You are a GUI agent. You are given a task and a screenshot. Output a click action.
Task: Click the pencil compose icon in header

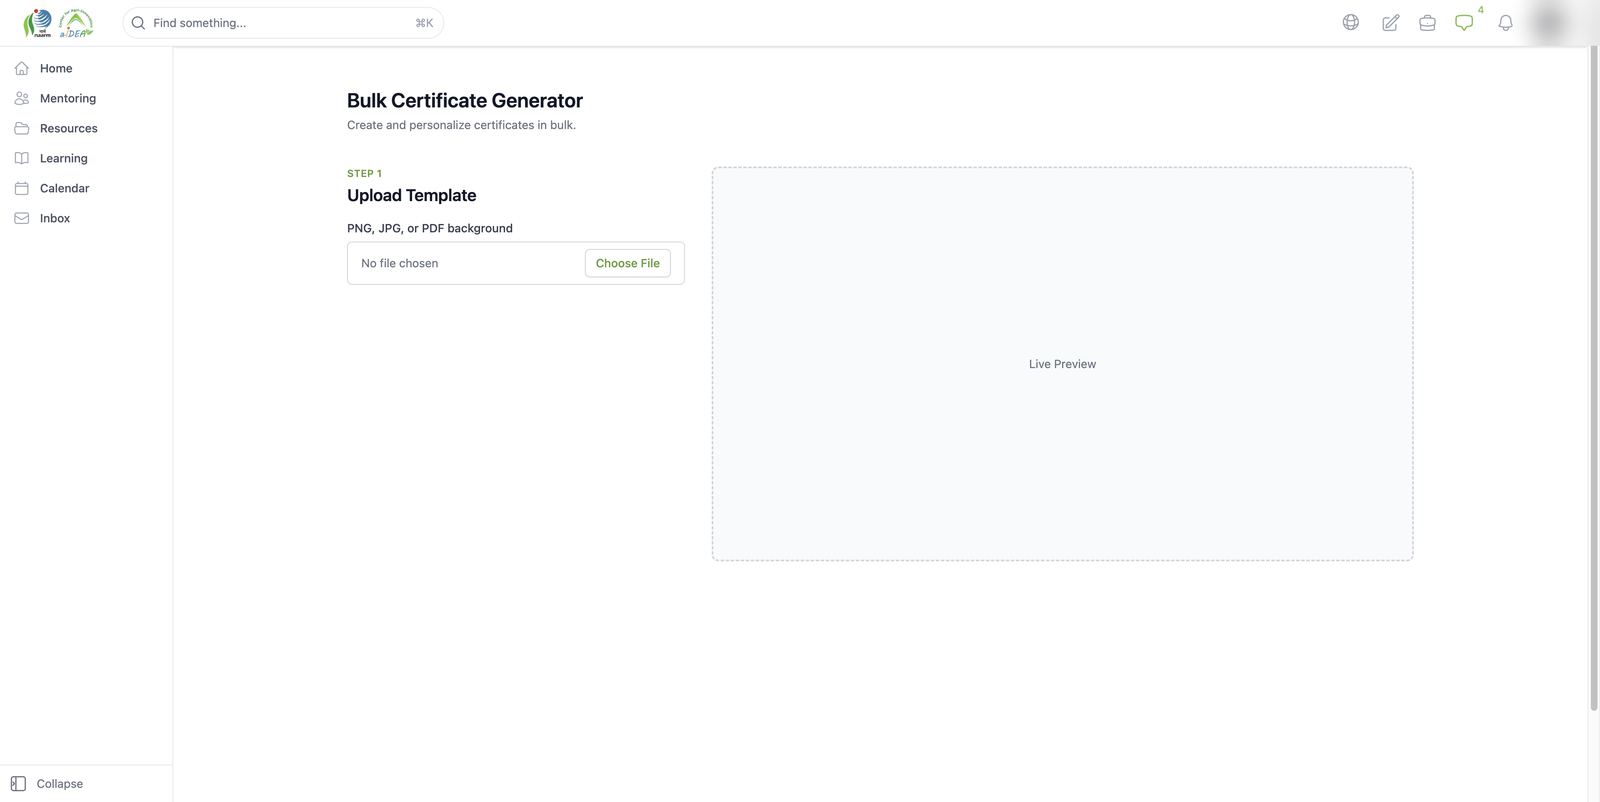1390,22
